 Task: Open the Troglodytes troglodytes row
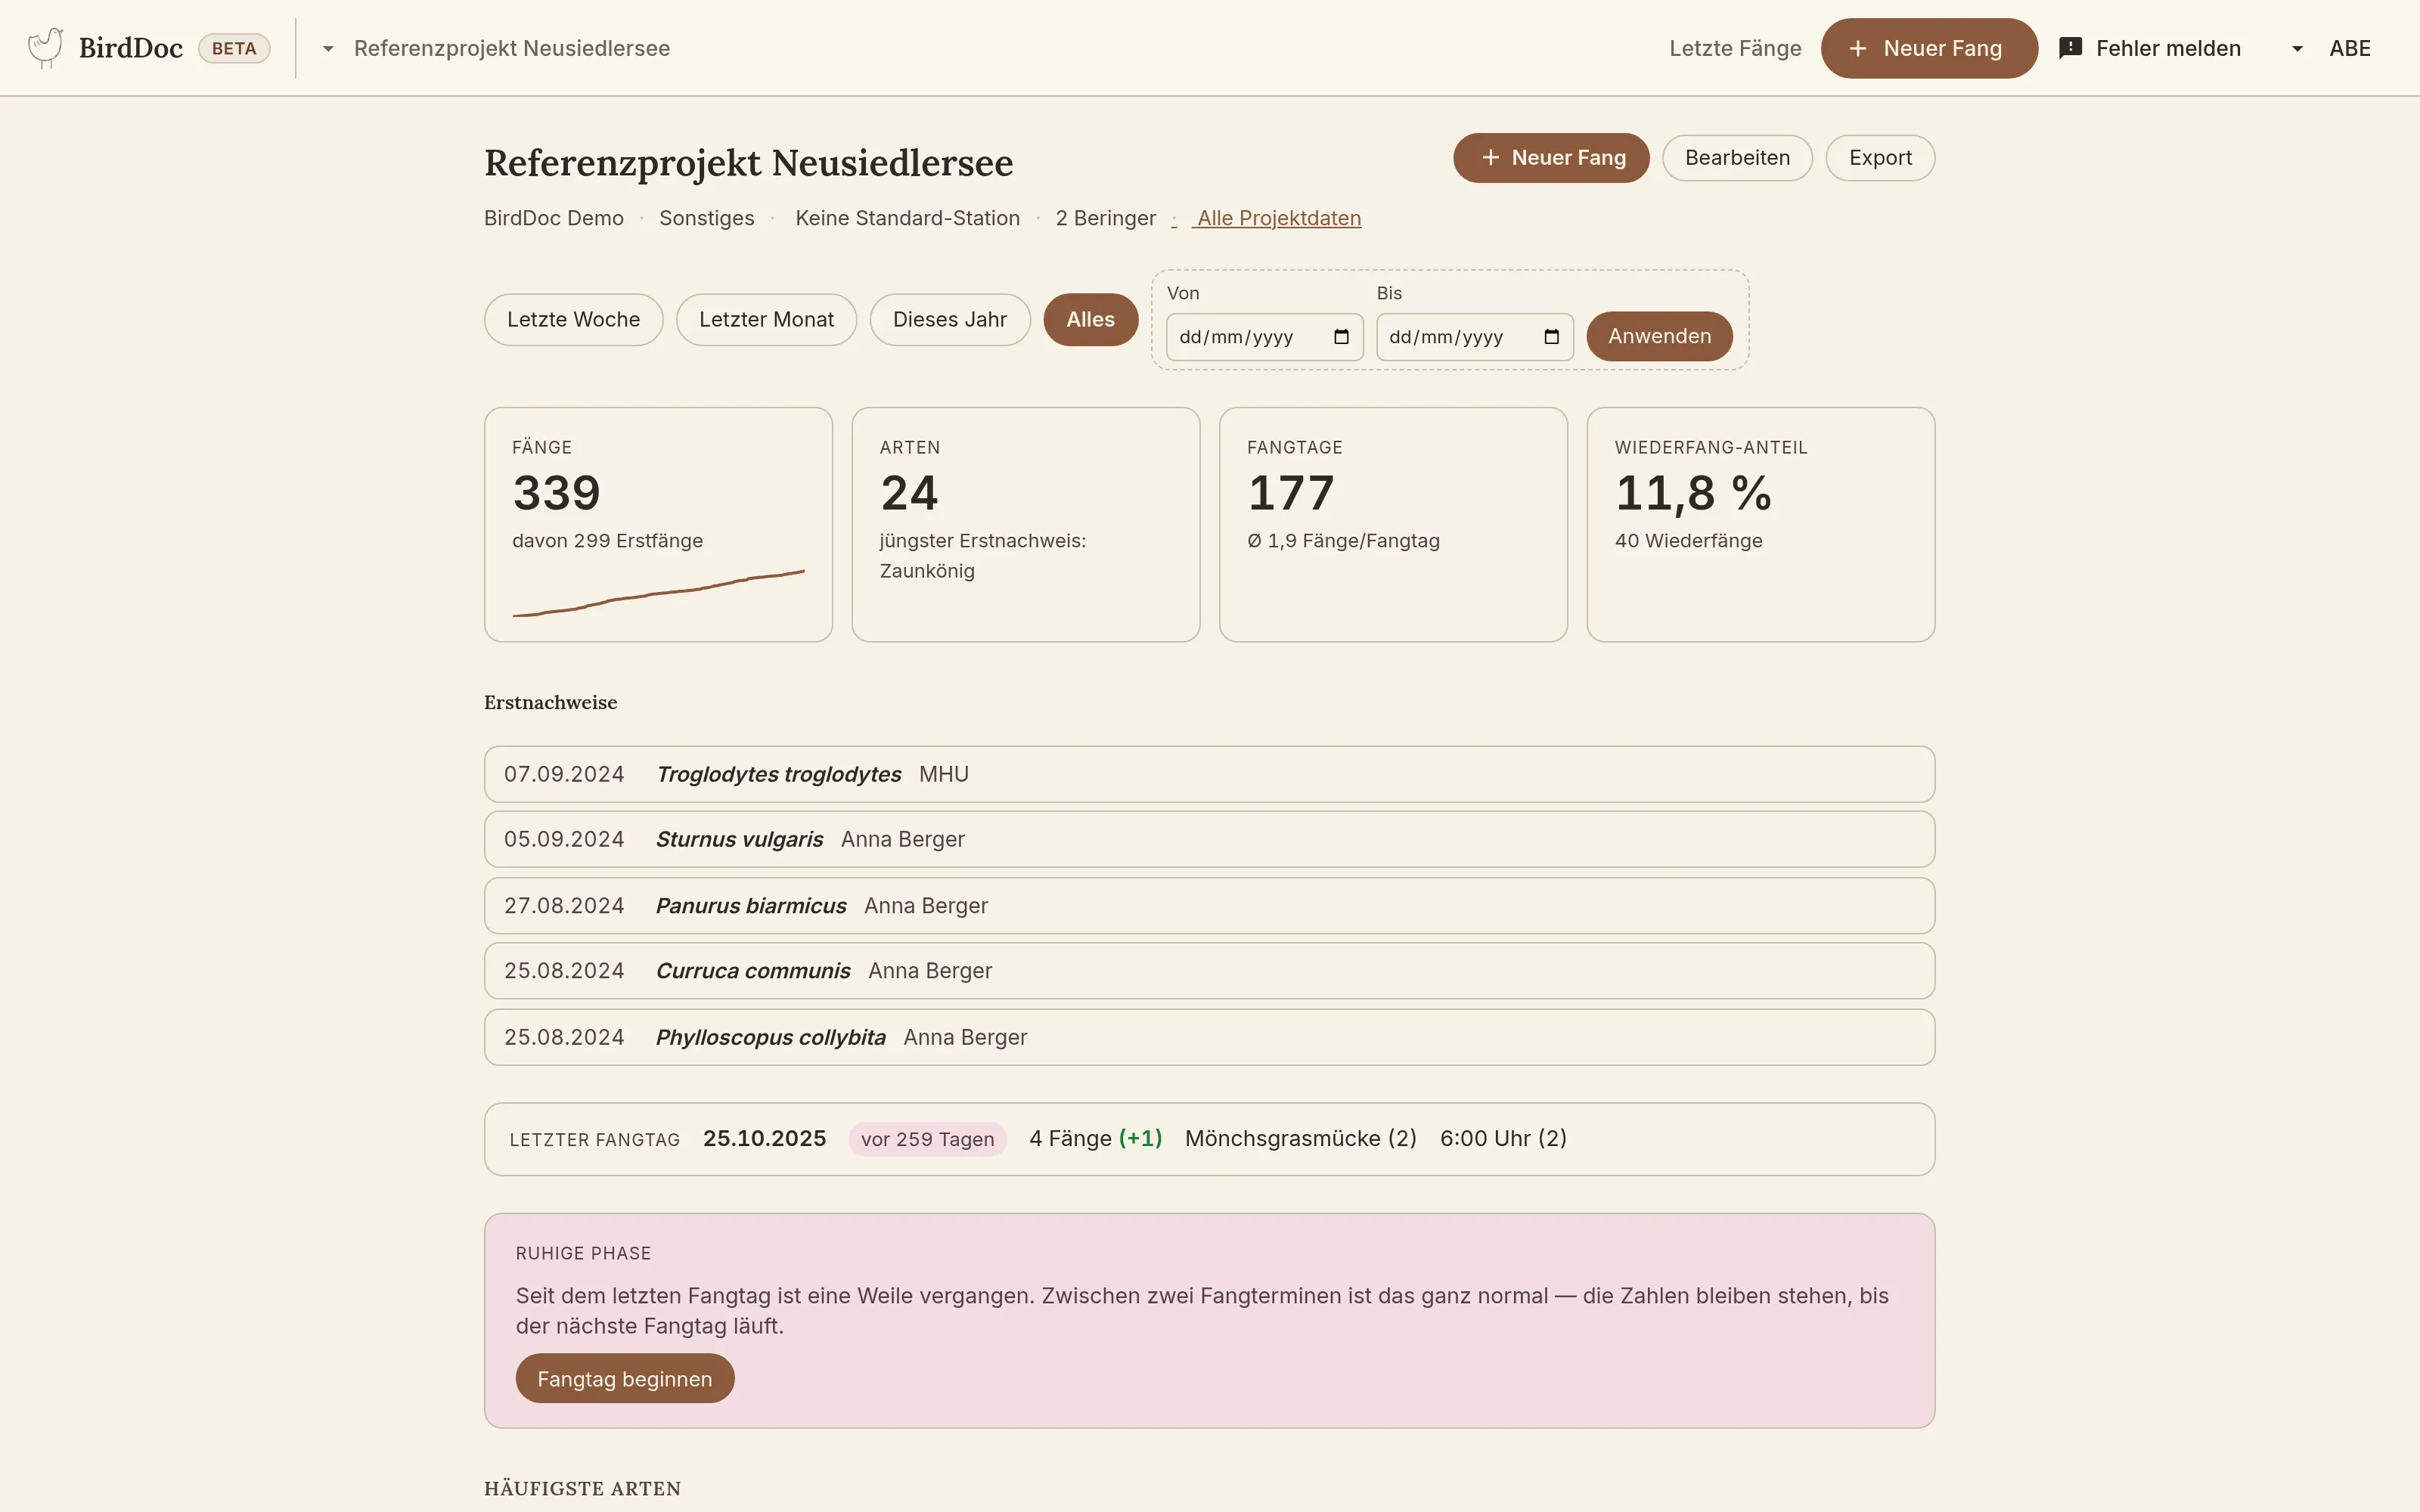[x=1209, y=774]
